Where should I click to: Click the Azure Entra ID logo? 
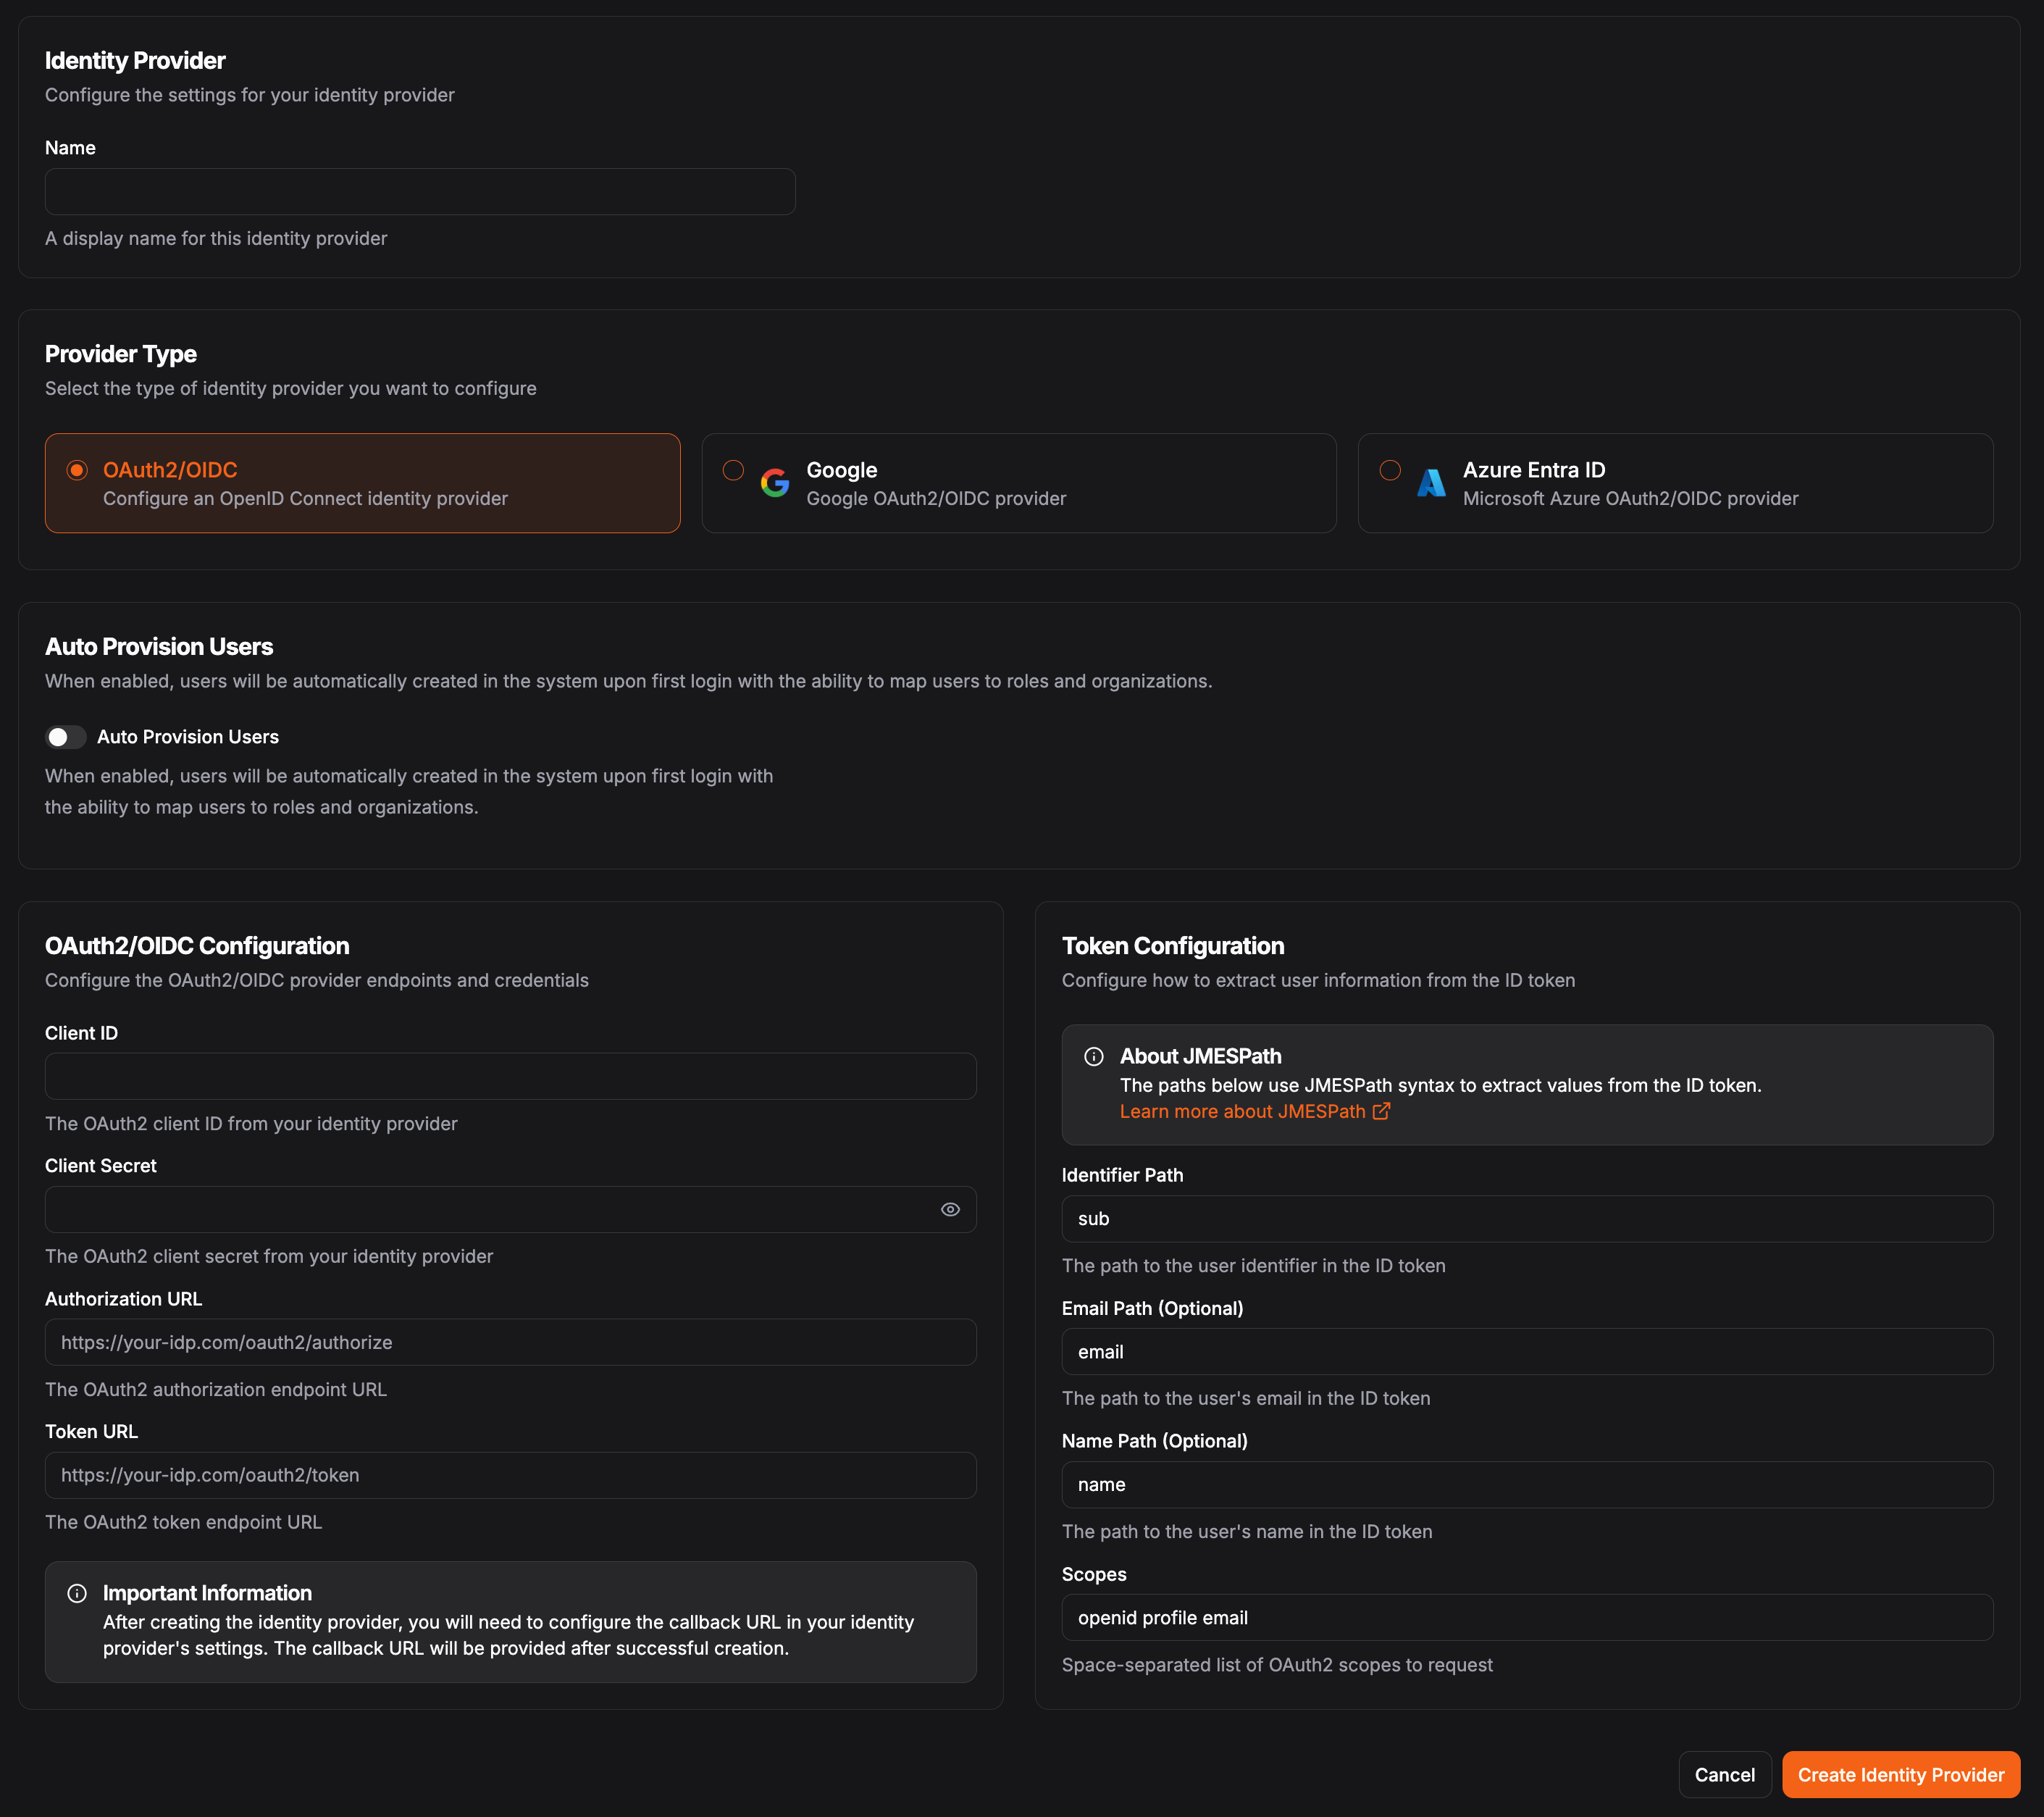click(x=1431, y=483)
